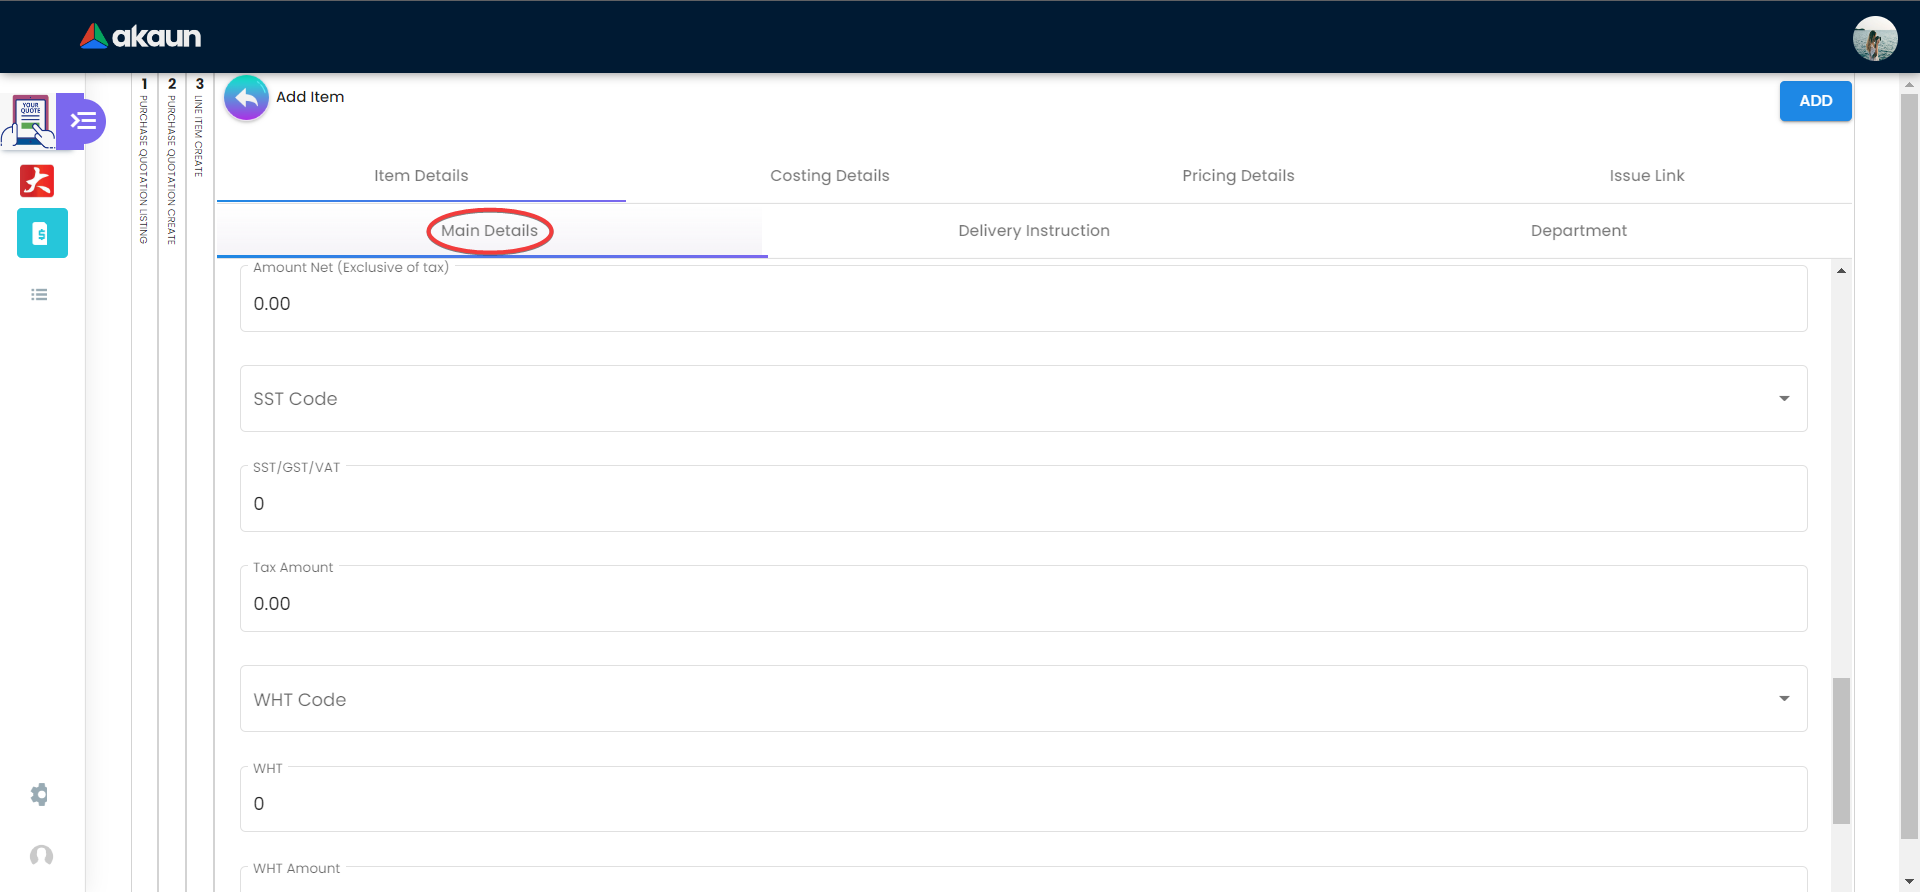
Task: Select the Department sub-tab
Action: (1579, 231)
